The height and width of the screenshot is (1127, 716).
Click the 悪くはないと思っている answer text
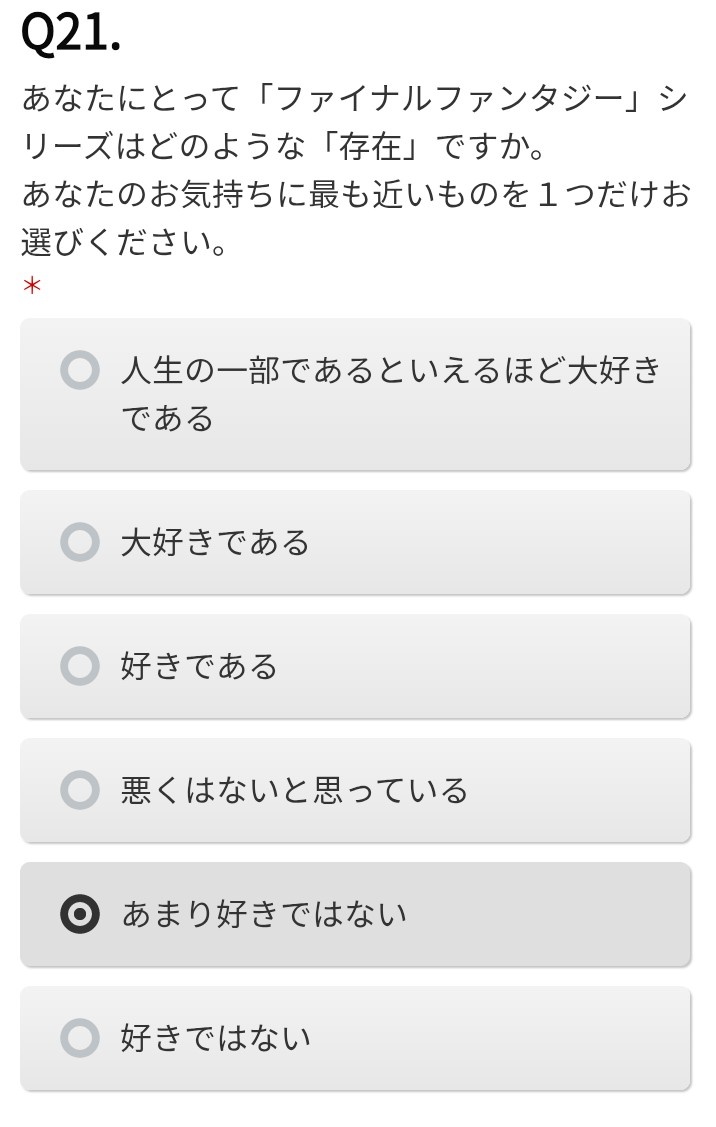click(294, 790)
